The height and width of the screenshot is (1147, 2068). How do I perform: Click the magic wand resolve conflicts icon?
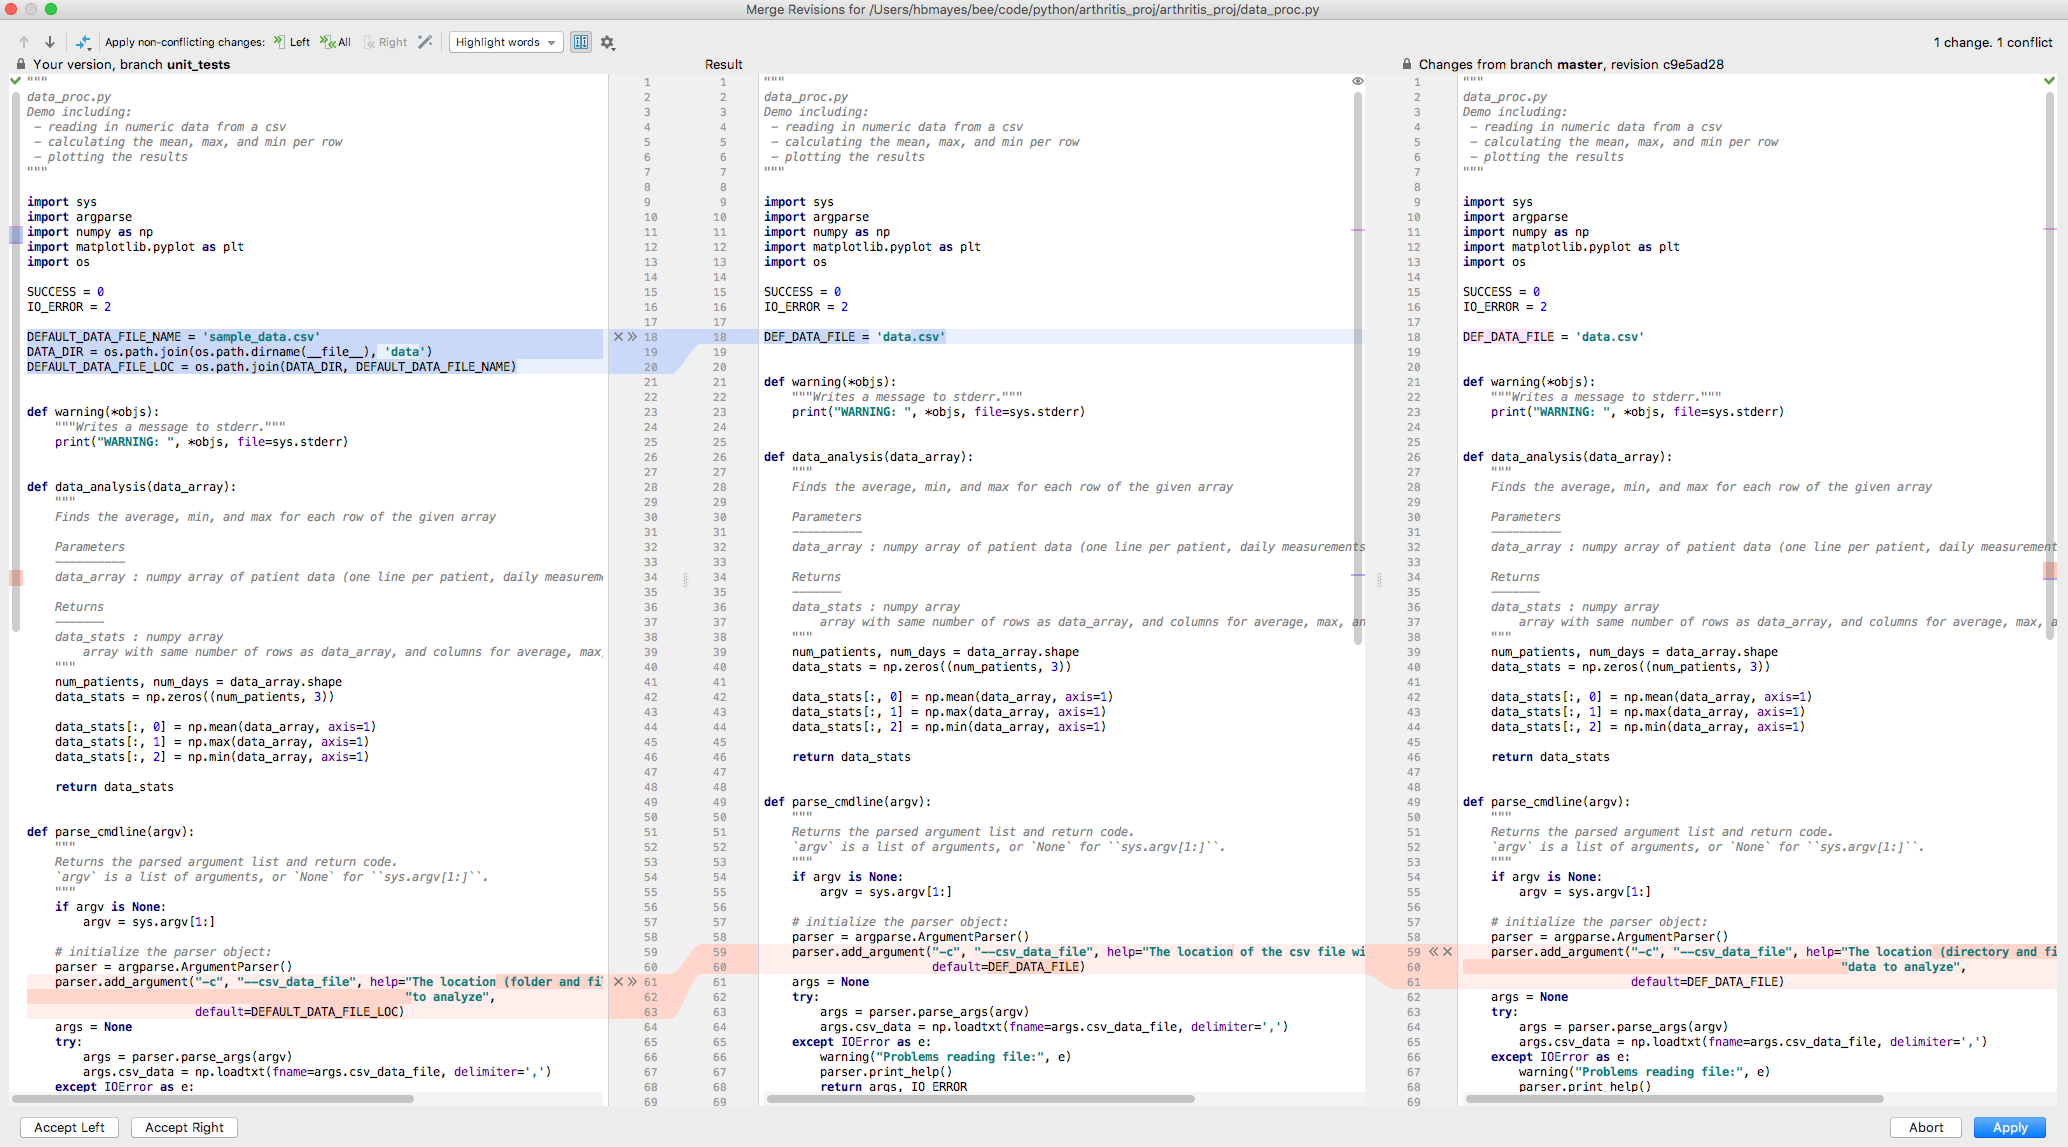(x=425, y=42)
